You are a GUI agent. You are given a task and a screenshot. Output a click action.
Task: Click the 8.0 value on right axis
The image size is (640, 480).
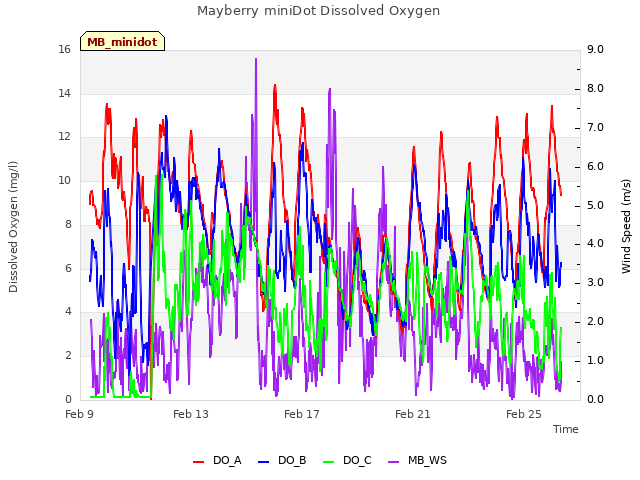point(595,89)
